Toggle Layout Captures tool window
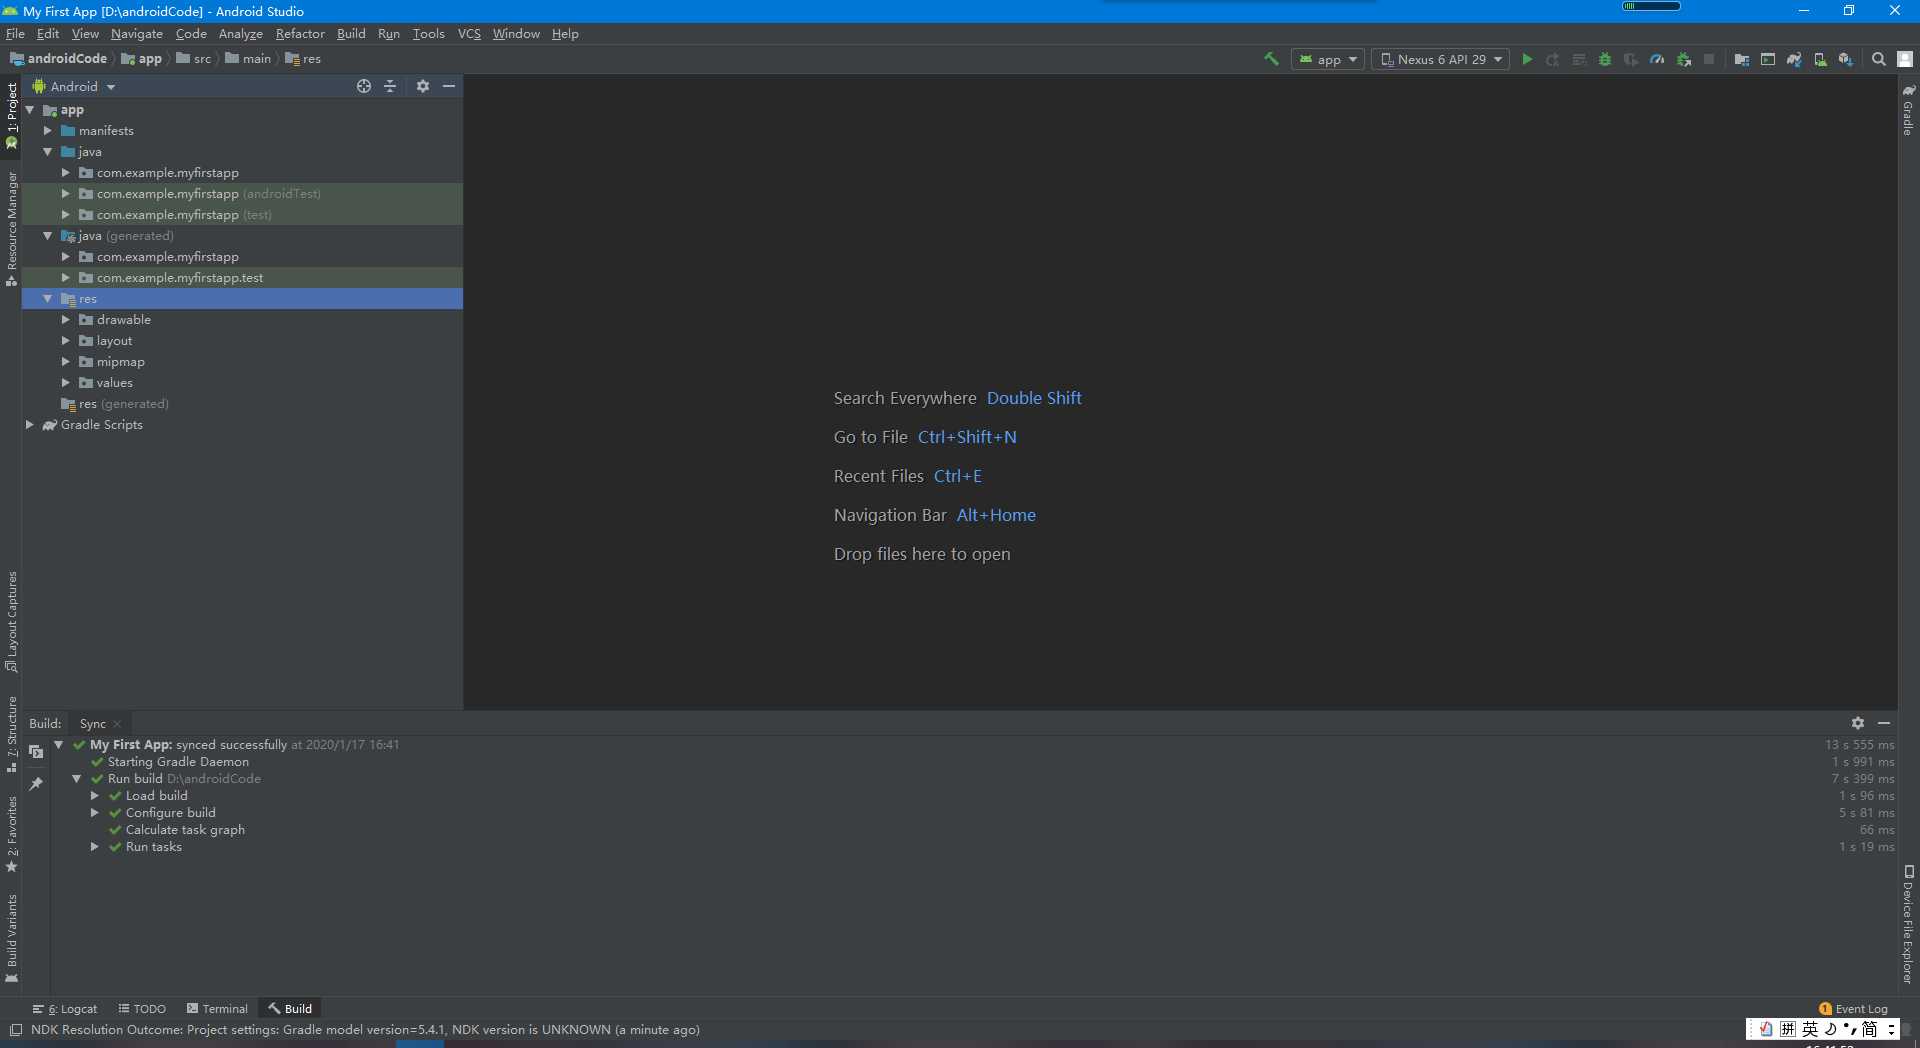The width and height of the screenshot is (1920, 1048). click(11, 622)
